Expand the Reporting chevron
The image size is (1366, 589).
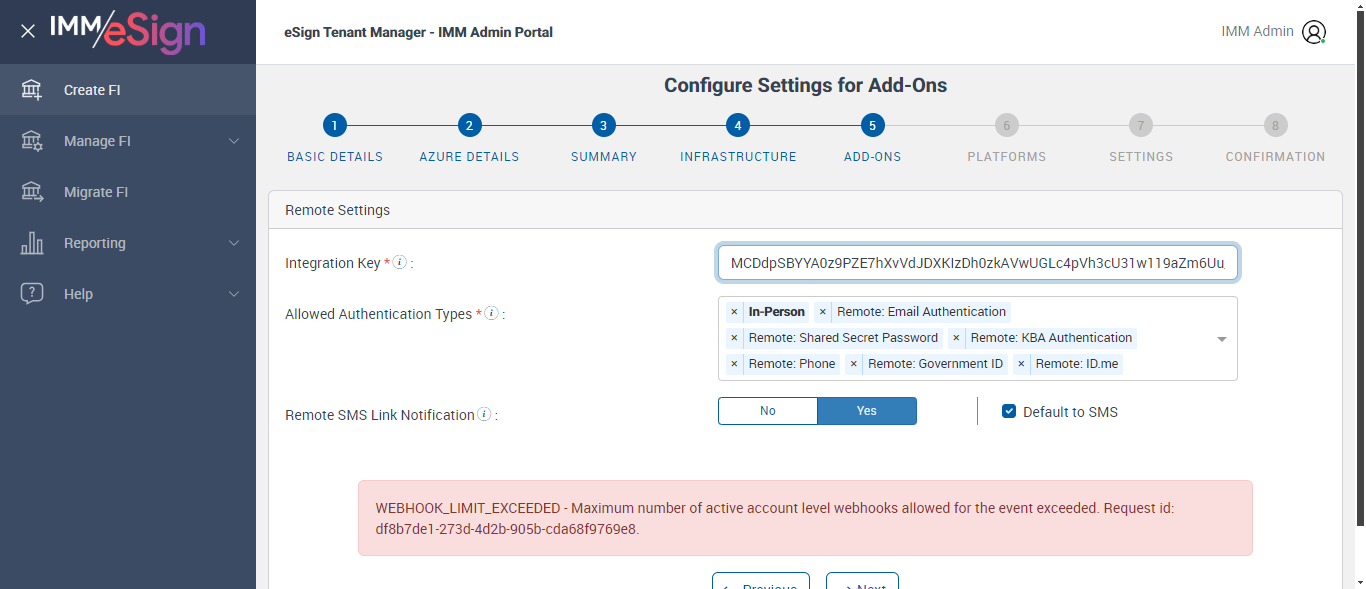(234, 243)
